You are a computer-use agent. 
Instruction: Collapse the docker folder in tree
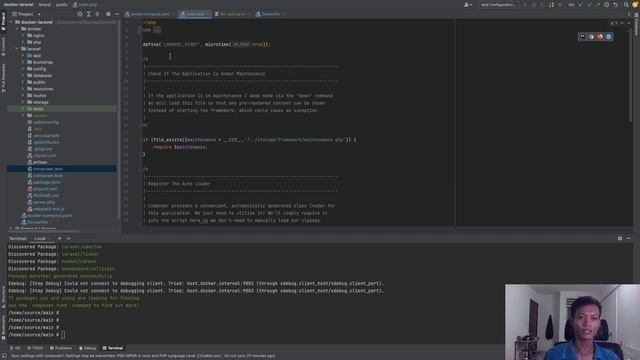pyautogui.click(x=18, y=29)
